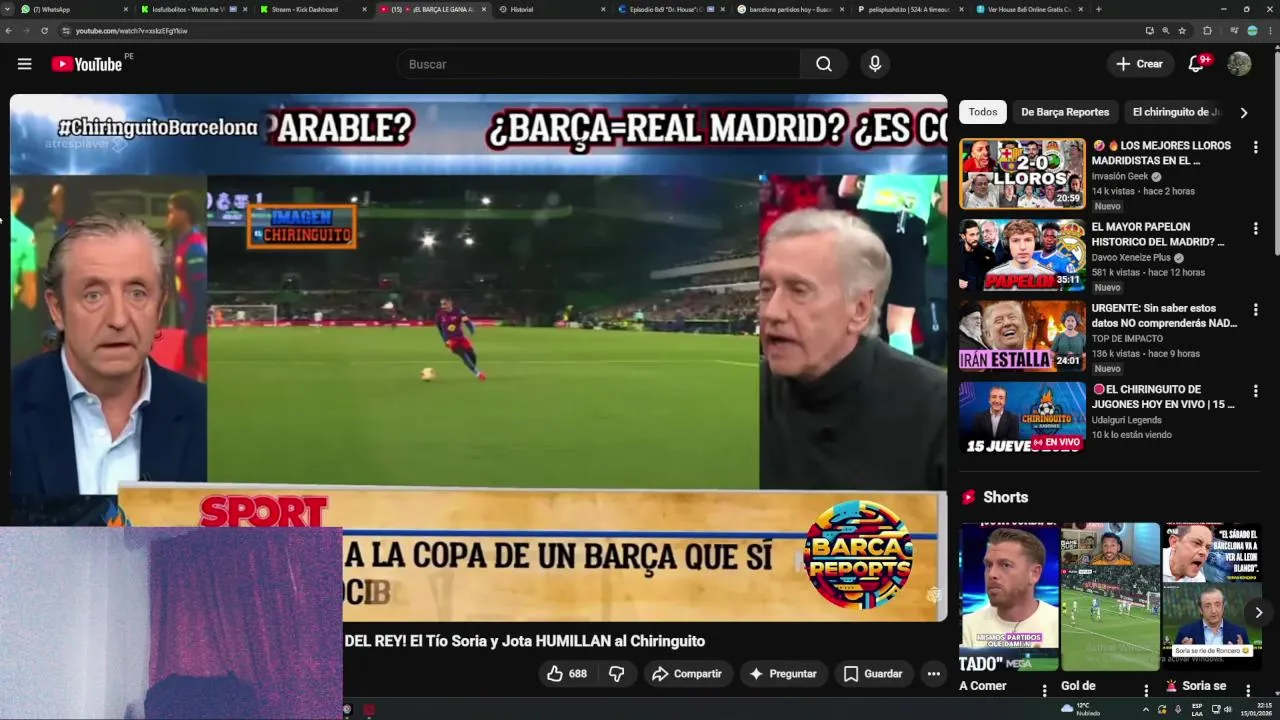Open options for URGENTE video
The image size is (1280, 720).
(x=1255, y=310)
